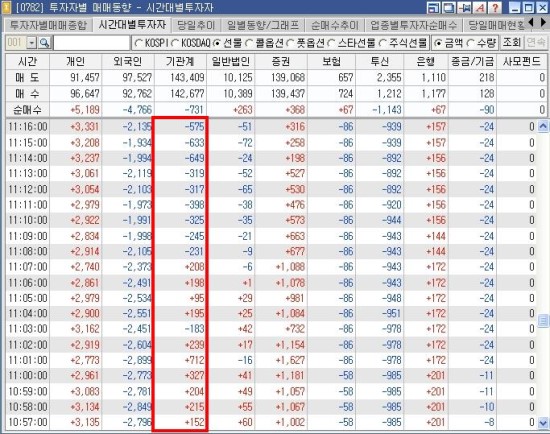The width and height of the screenshot is (550, 434).
Task: Open the 일별동향/그래프 tab
Action: 263,25
